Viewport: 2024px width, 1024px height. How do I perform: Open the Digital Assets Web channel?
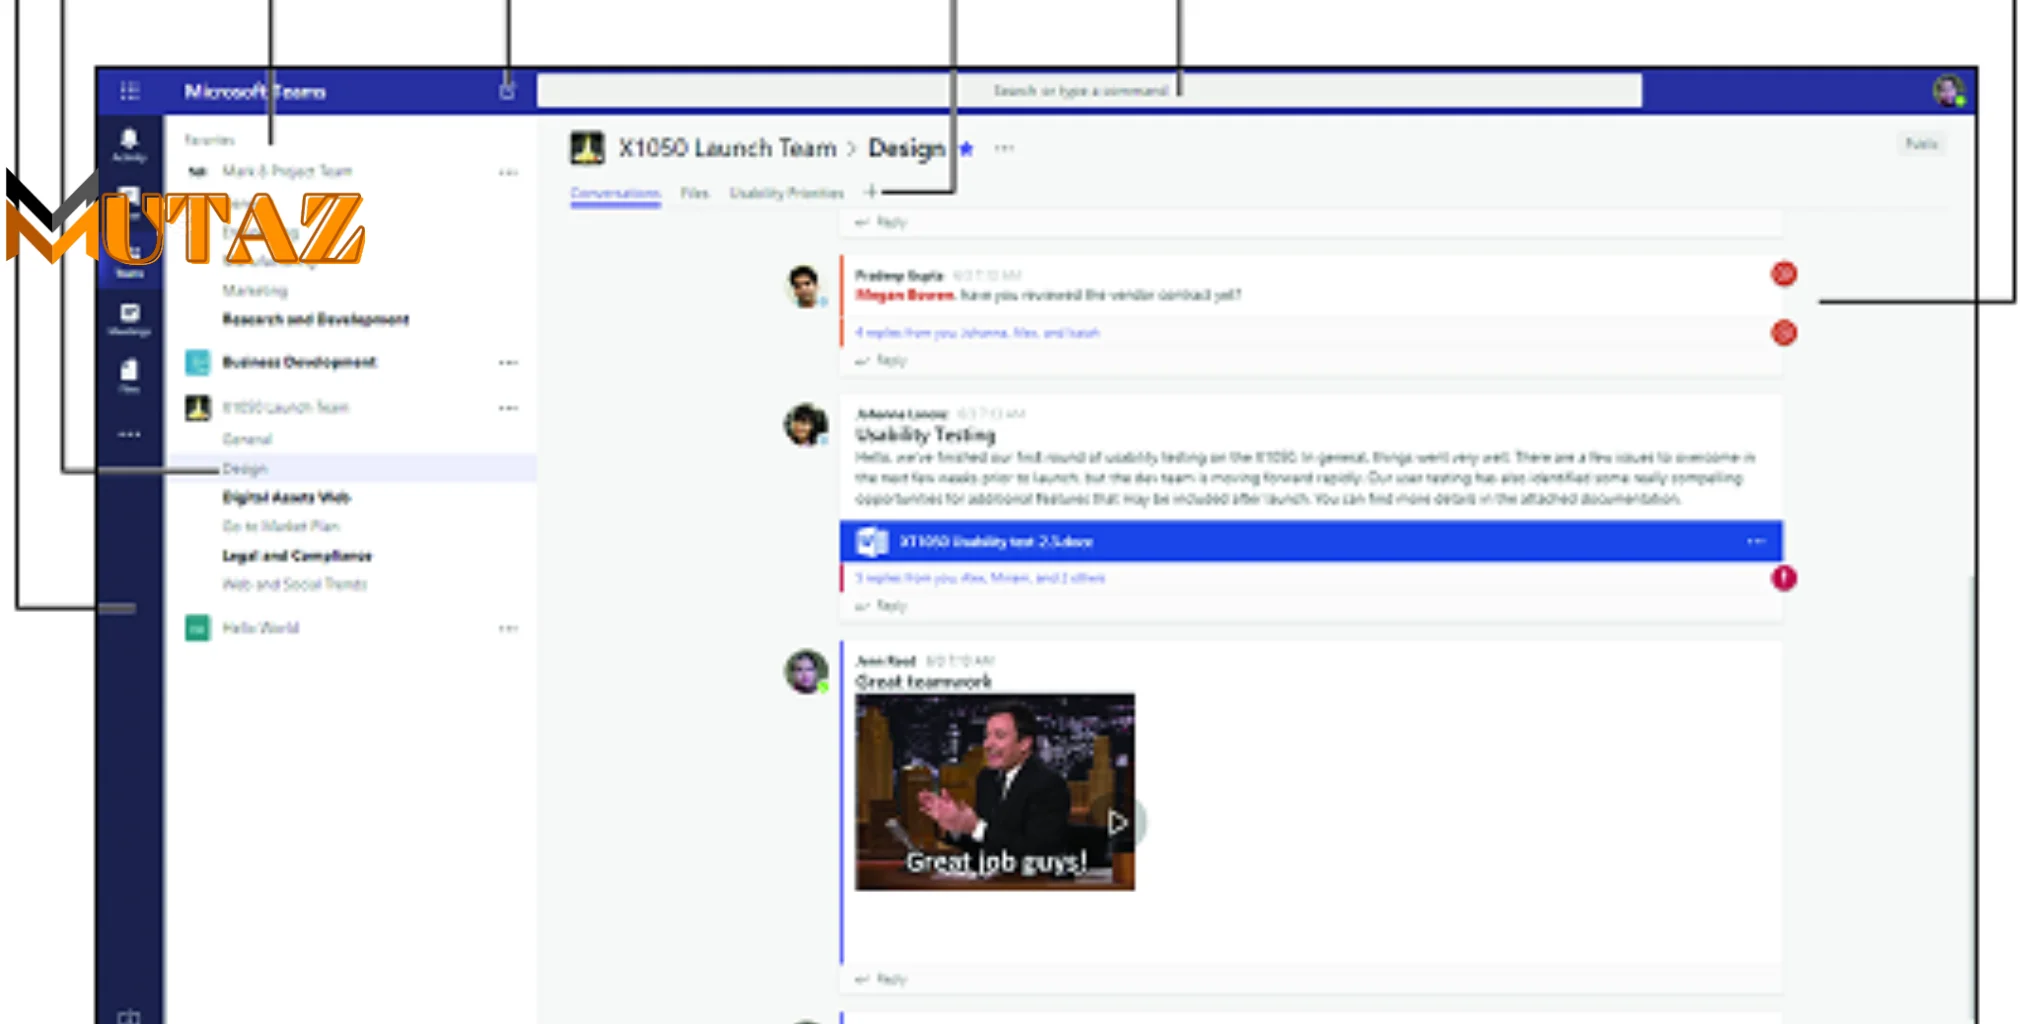[286, 497]
